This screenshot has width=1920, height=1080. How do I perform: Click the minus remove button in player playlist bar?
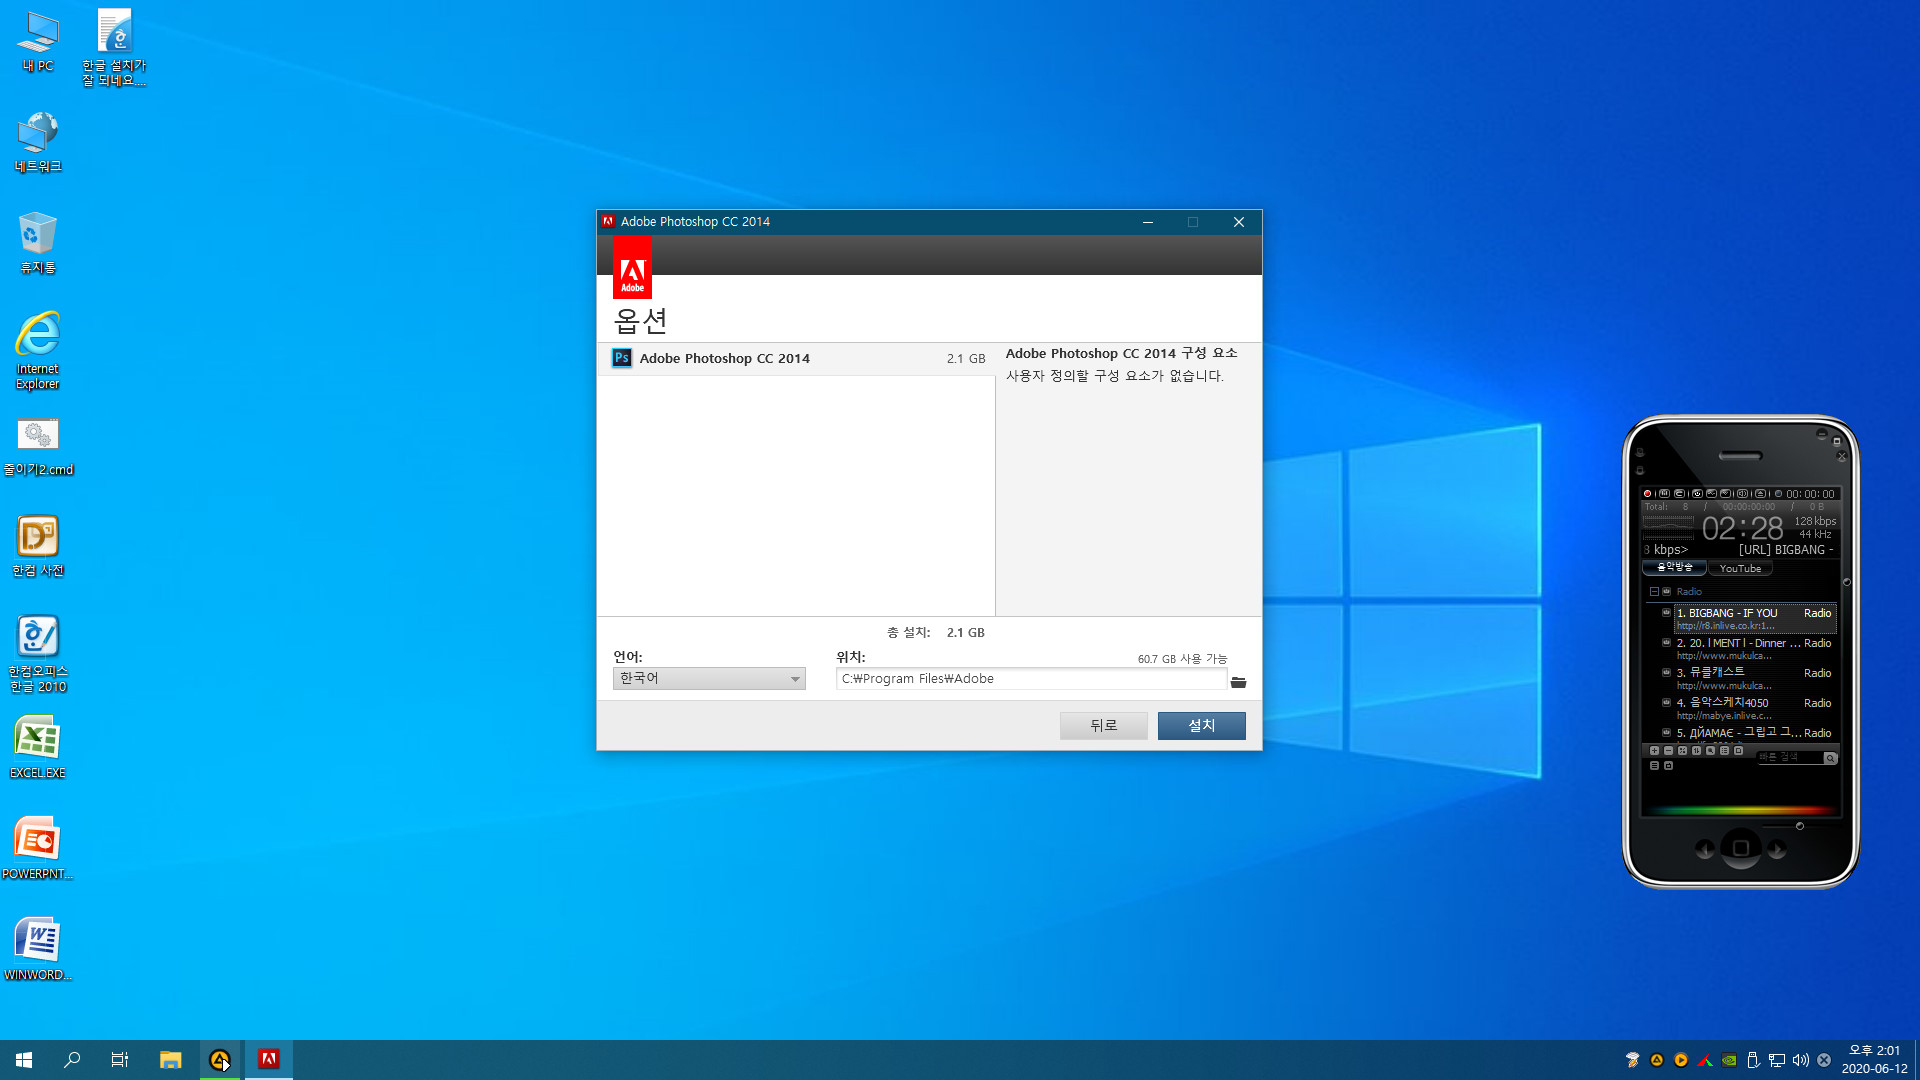click(1668, 751)
